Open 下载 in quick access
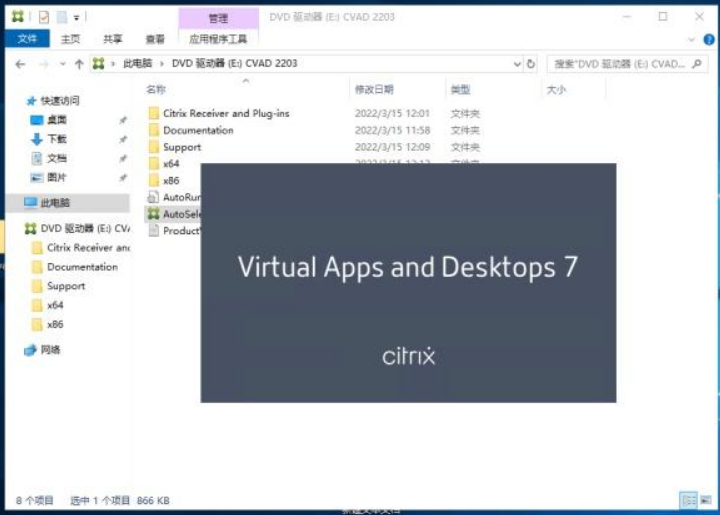The width and height of the screenshot is (720, 515). point(49,139)
